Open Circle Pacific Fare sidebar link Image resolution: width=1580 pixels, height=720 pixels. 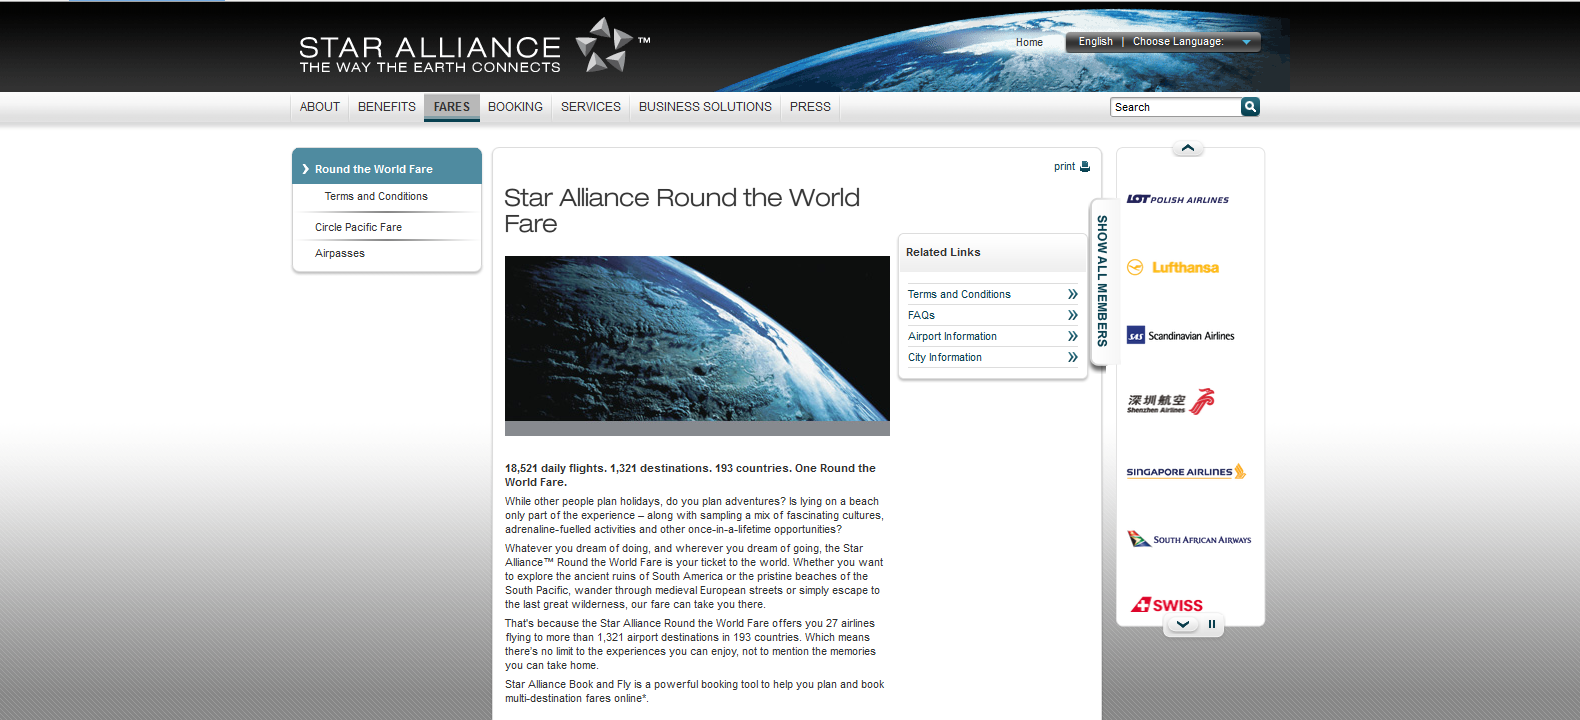[x=358, y=227]
